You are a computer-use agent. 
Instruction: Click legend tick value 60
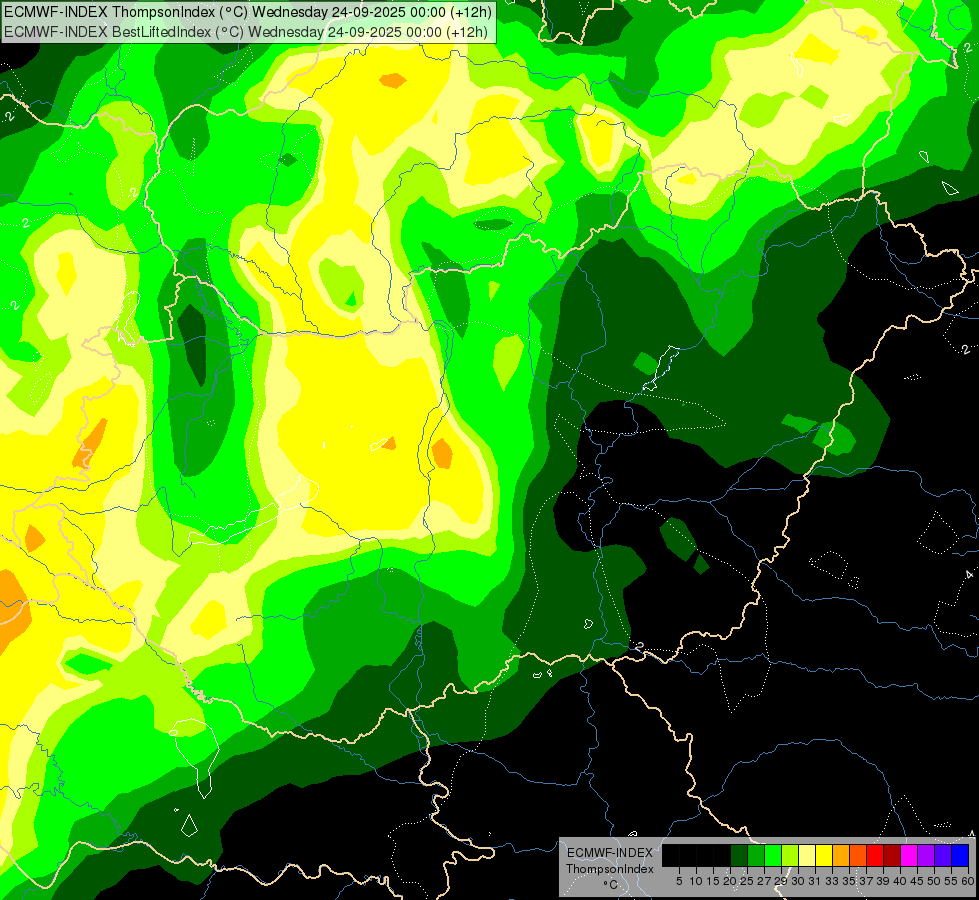(968, 881)
